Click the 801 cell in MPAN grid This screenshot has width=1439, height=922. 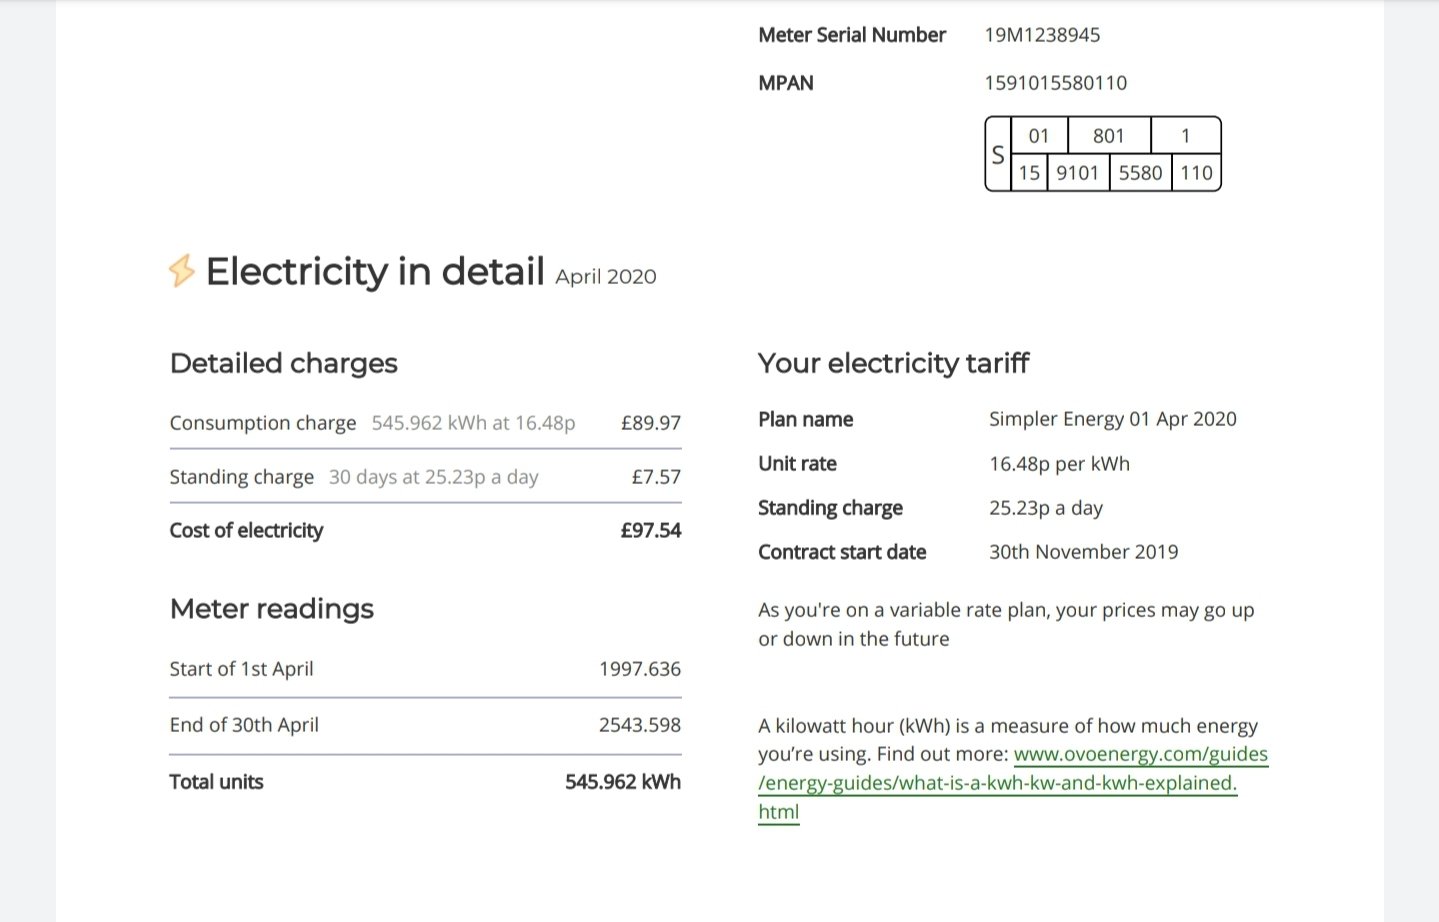[x=1109, y=136]
